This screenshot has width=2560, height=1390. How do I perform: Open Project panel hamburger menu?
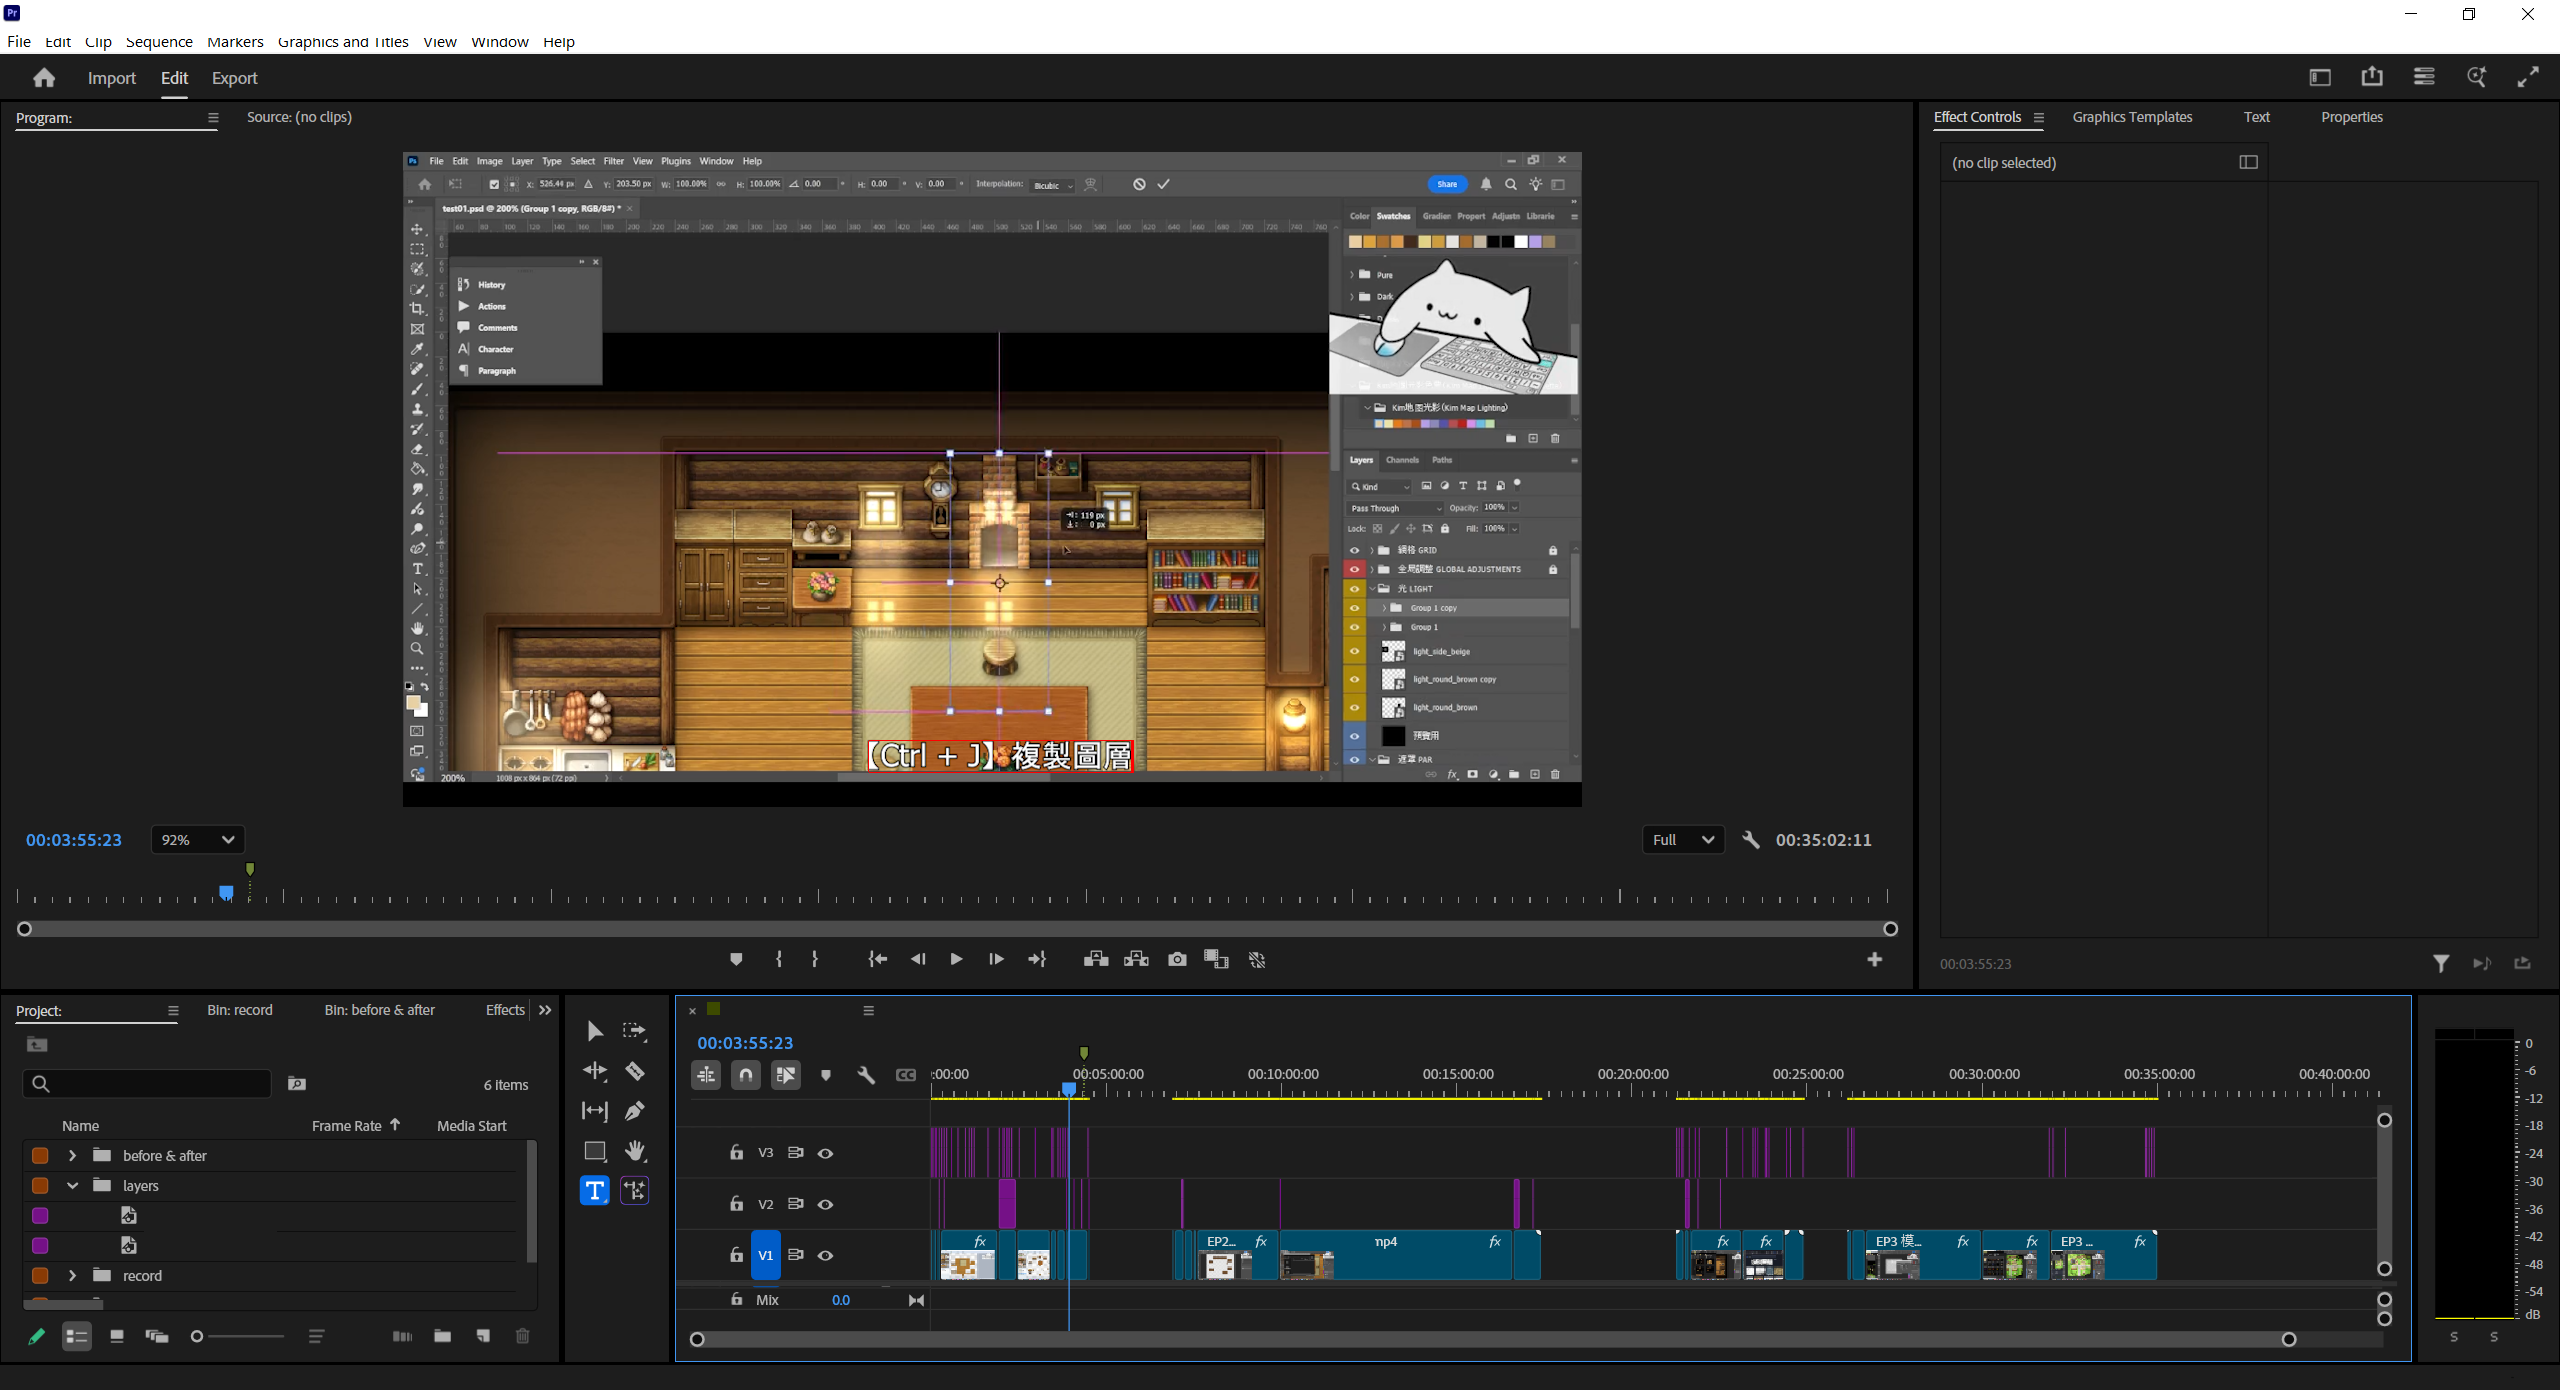point(173,1011)
